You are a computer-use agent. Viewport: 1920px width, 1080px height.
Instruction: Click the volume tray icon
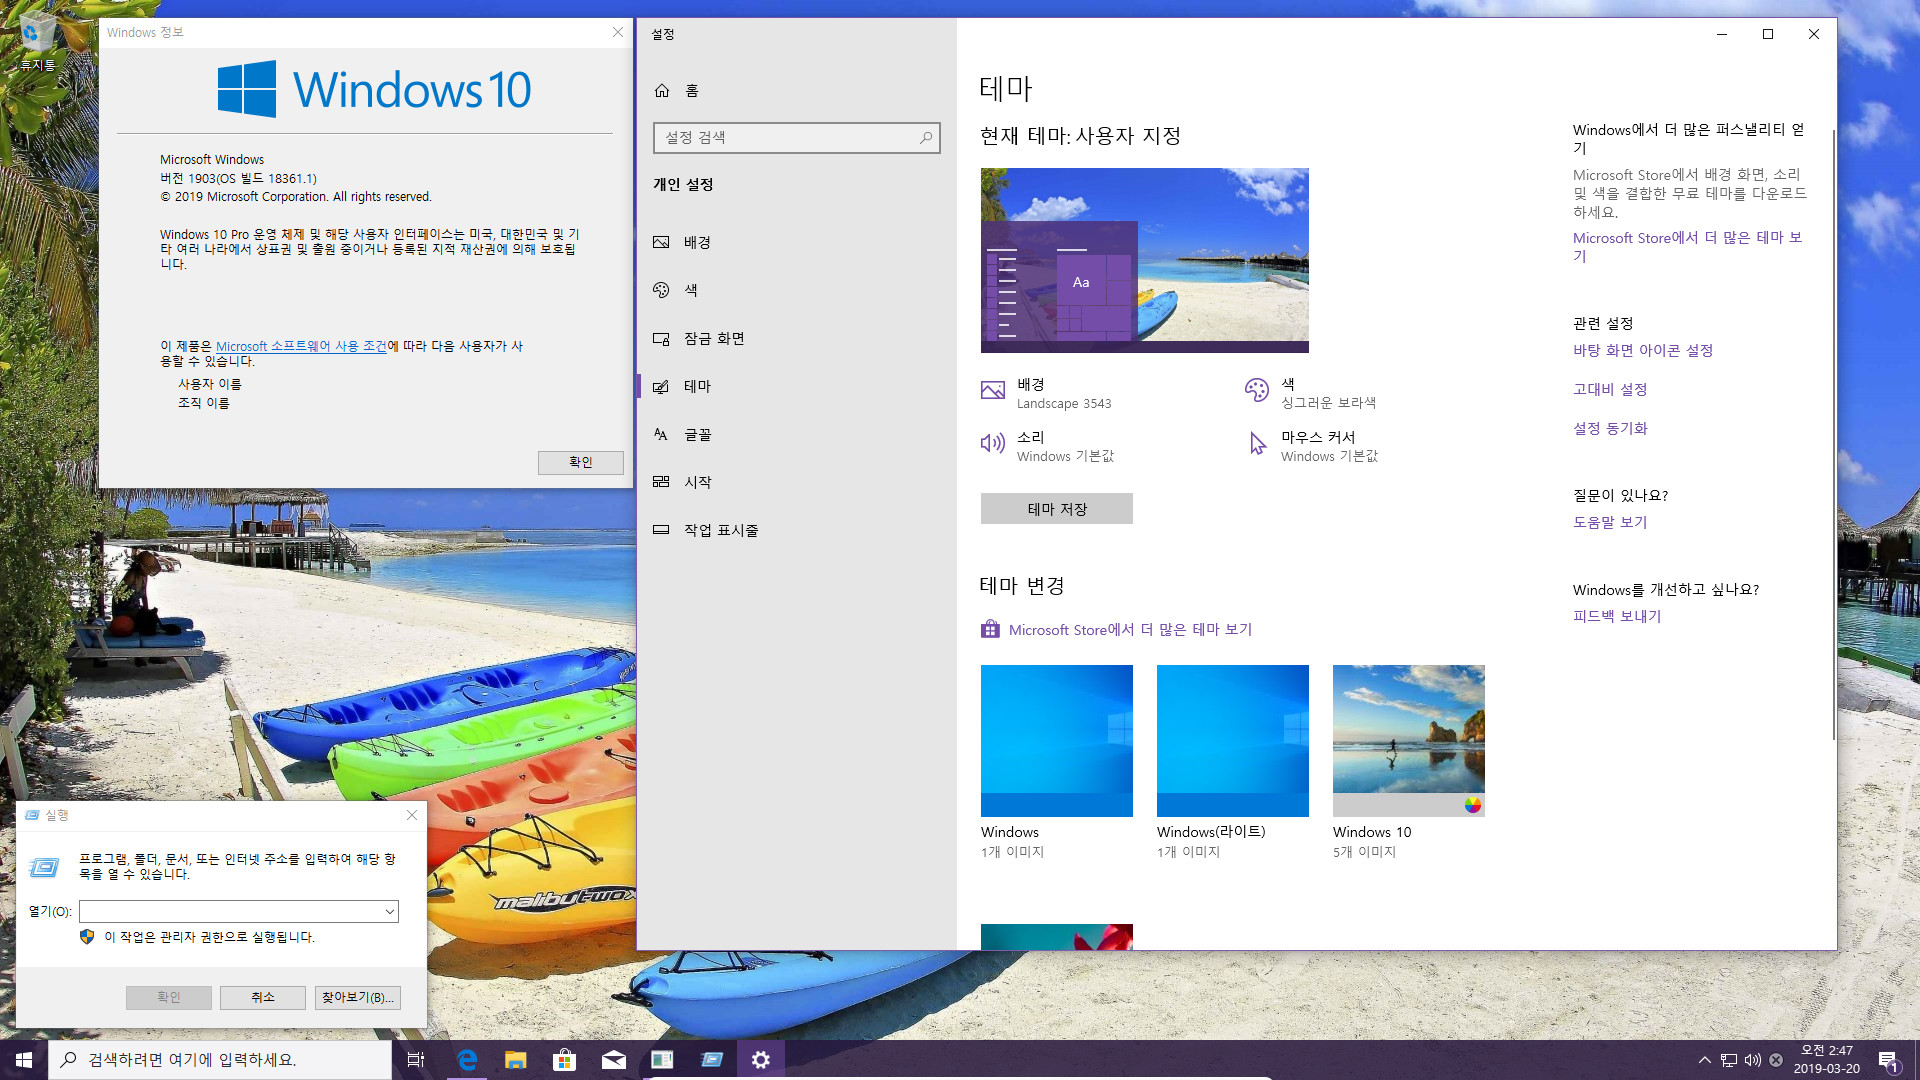tap(1753, 1060)
